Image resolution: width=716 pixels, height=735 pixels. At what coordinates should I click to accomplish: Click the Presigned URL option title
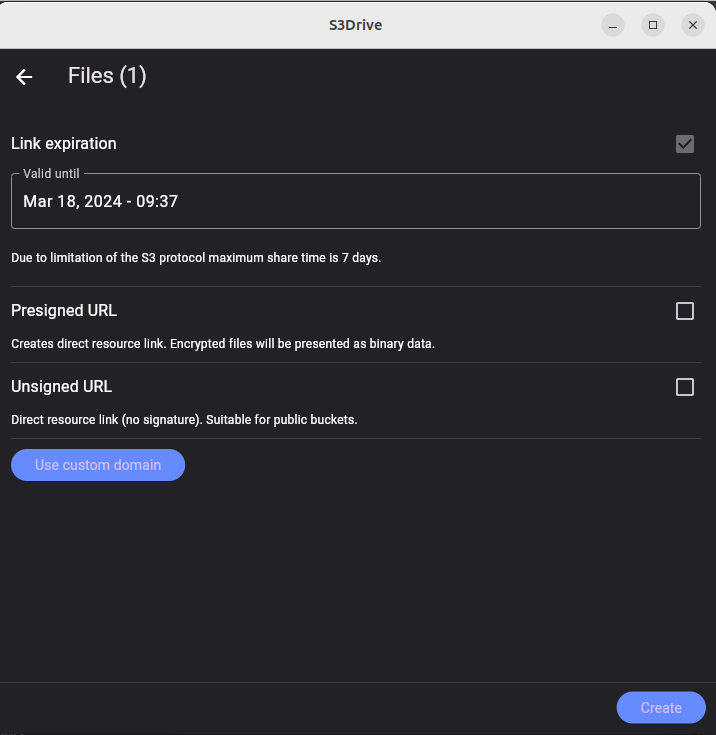(x=64, y=310)
